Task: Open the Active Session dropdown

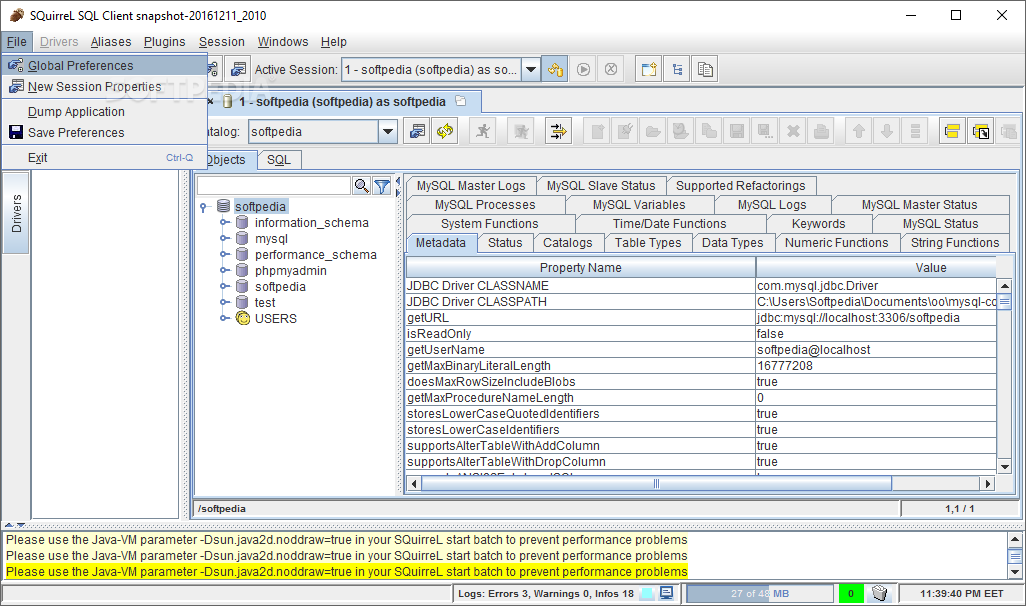Action: click(531, 69)
